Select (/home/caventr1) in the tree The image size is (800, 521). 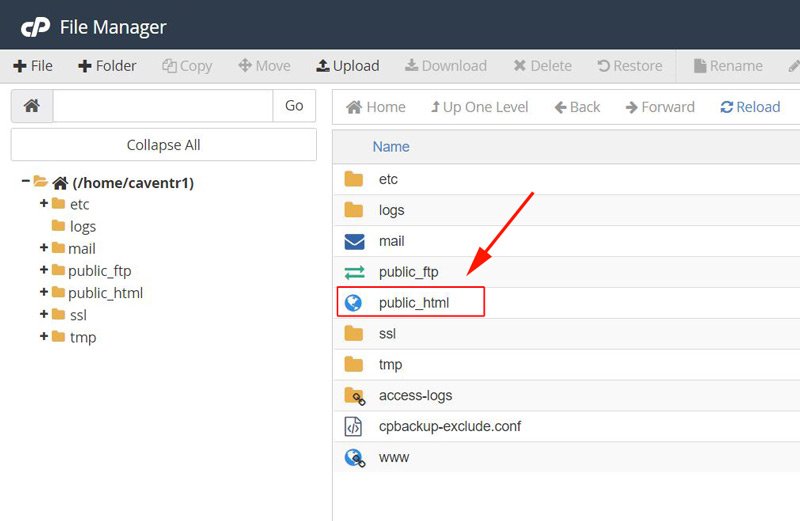click(x=133, y=183)
